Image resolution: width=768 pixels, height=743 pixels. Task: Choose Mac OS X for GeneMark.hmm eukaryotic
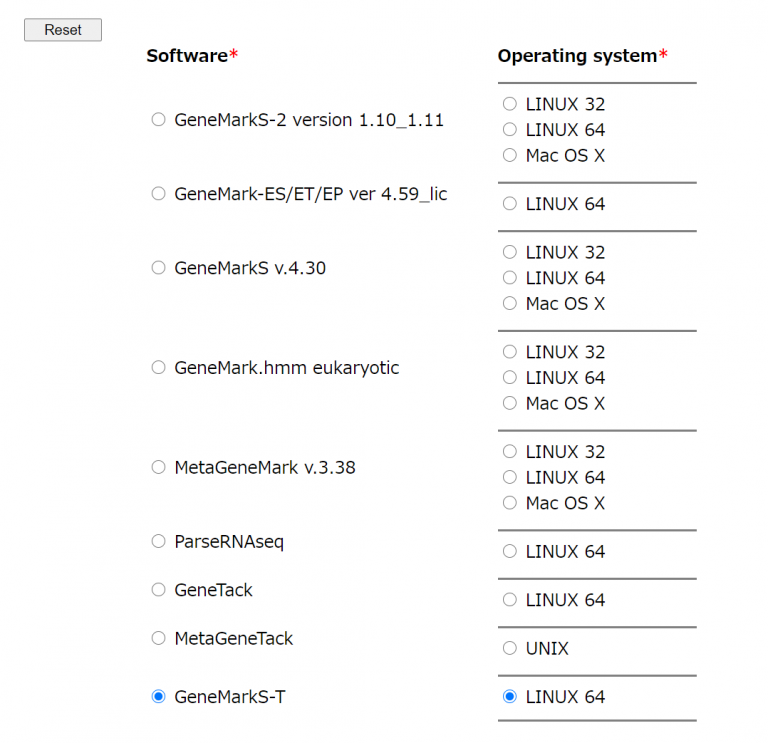point(510,404)
